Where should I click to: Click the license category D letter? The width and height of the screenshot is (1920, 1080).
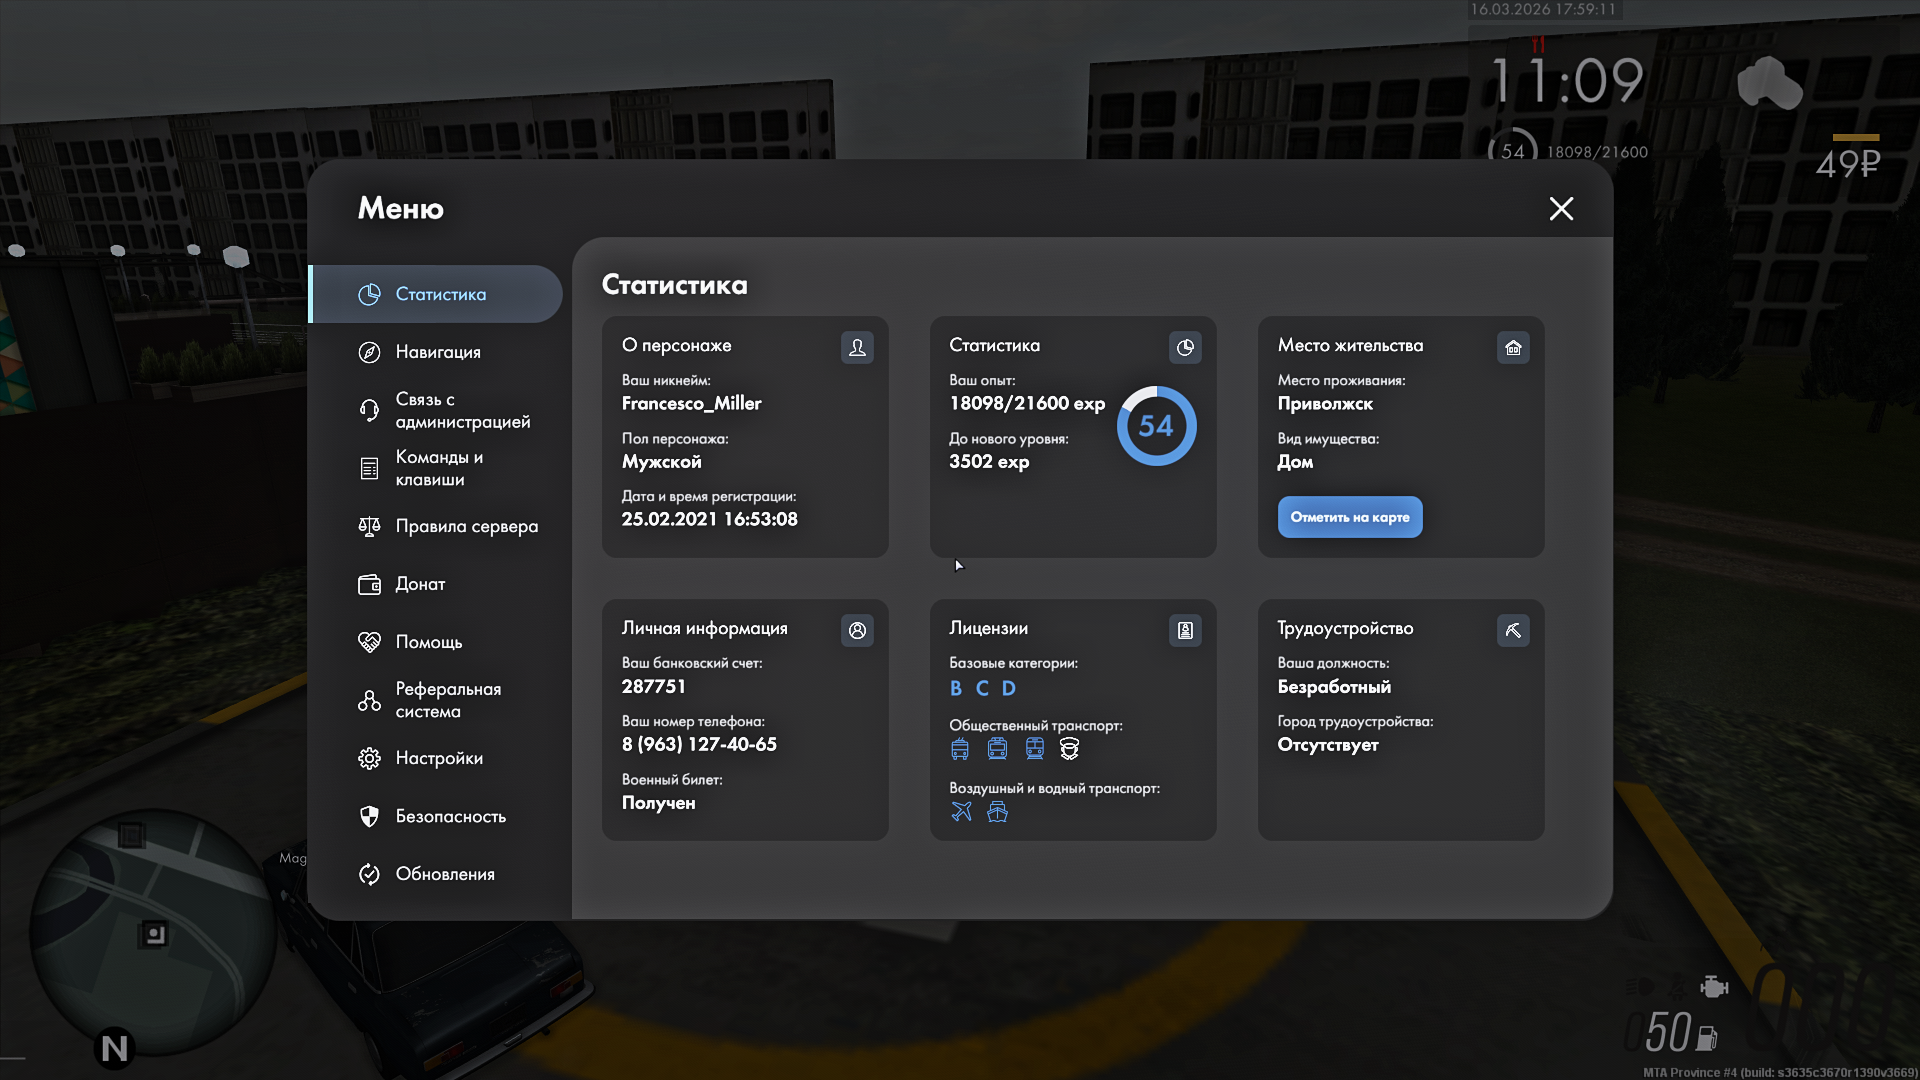(1008, 688)
